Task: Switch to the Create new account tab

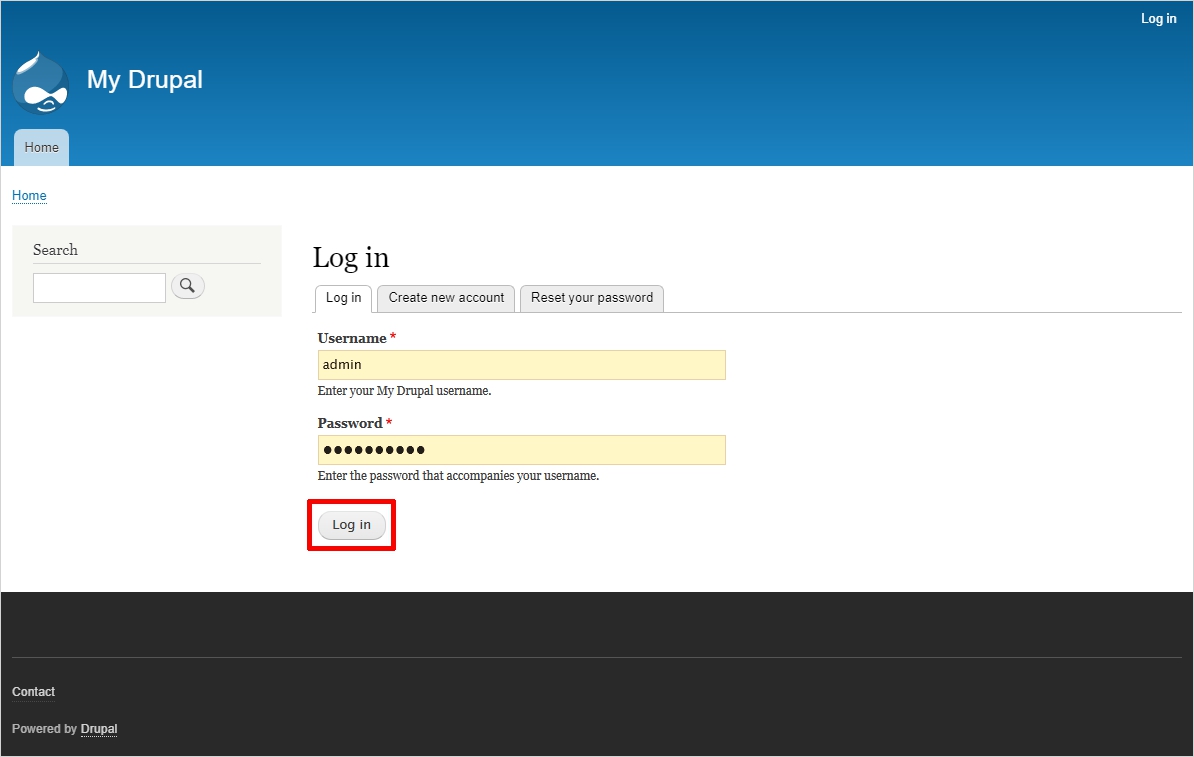Action: (x=446, y=298)
